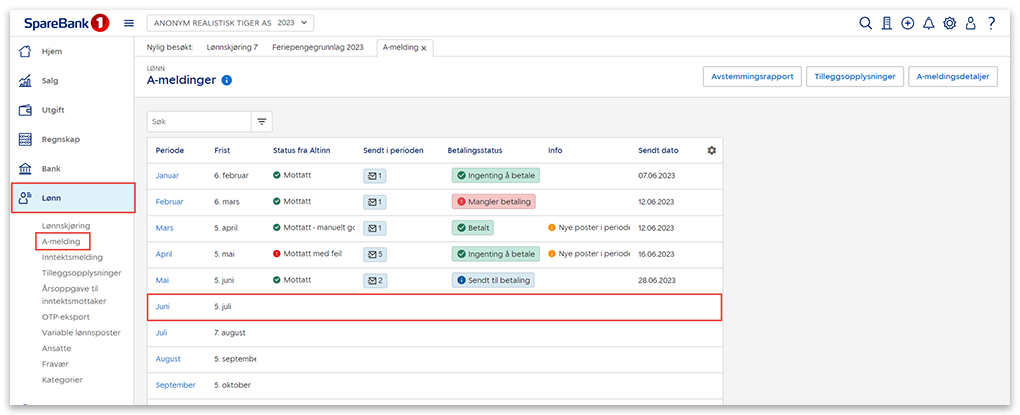
Task: Click the info icon next to A-meldinger
Action: 227,80
